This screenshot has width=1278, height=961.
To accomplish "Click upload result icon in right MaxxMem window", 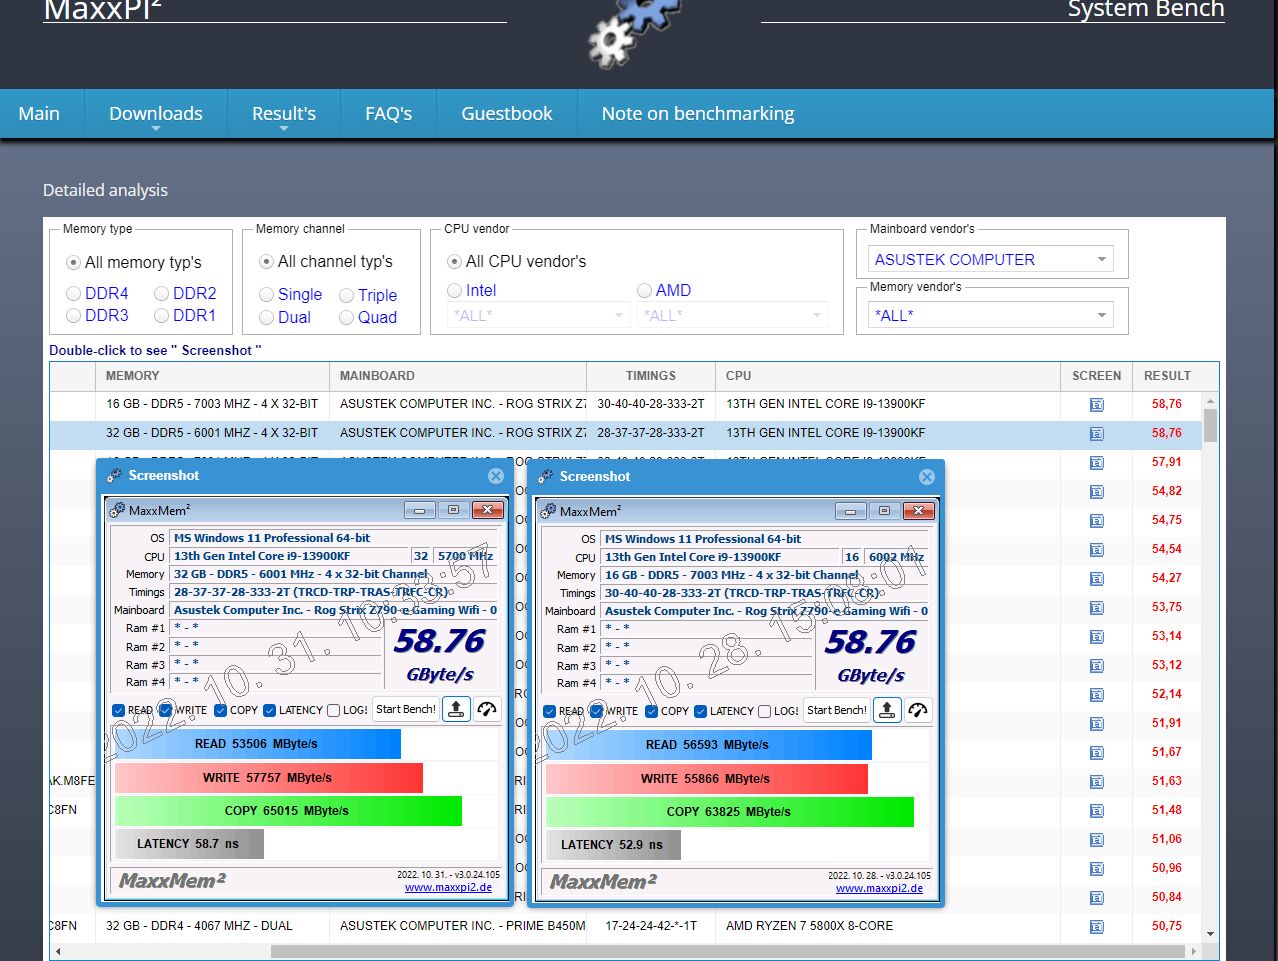I will 887,710.
